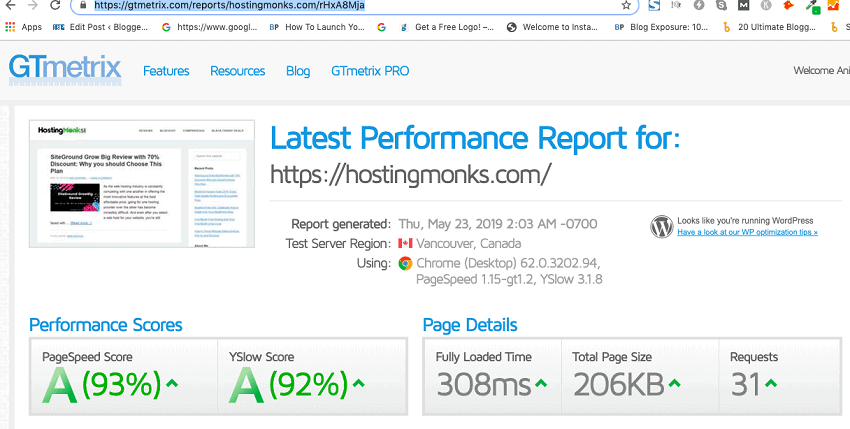The image size is (850, 429).
Task: Open the Resources menu
Action: click(x=237, y=71)
